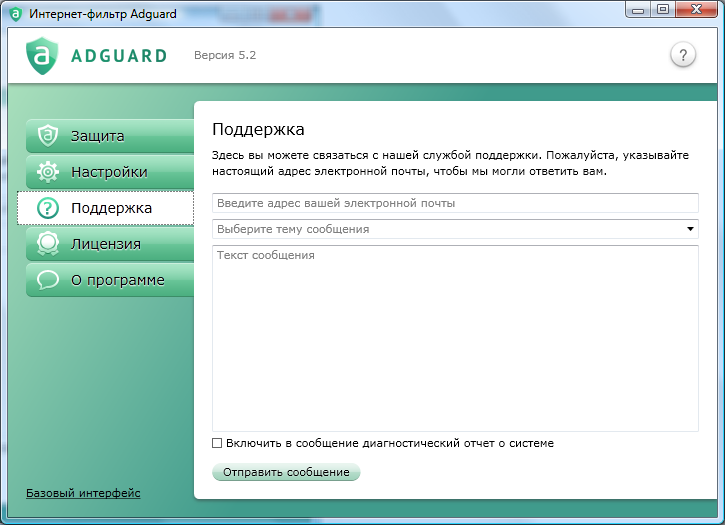725x525 pixels.
Task: Open the Защита section
Action: (x=110, y=136)
